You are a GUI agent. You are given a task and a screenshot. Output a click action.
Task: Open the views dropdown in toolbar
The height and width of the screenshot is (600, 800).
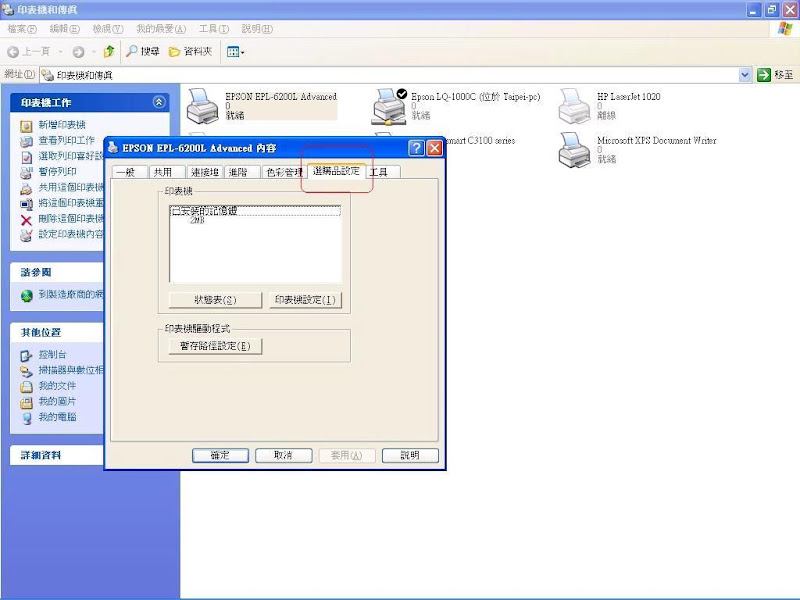pyautogui.click(x=235, y=51)
